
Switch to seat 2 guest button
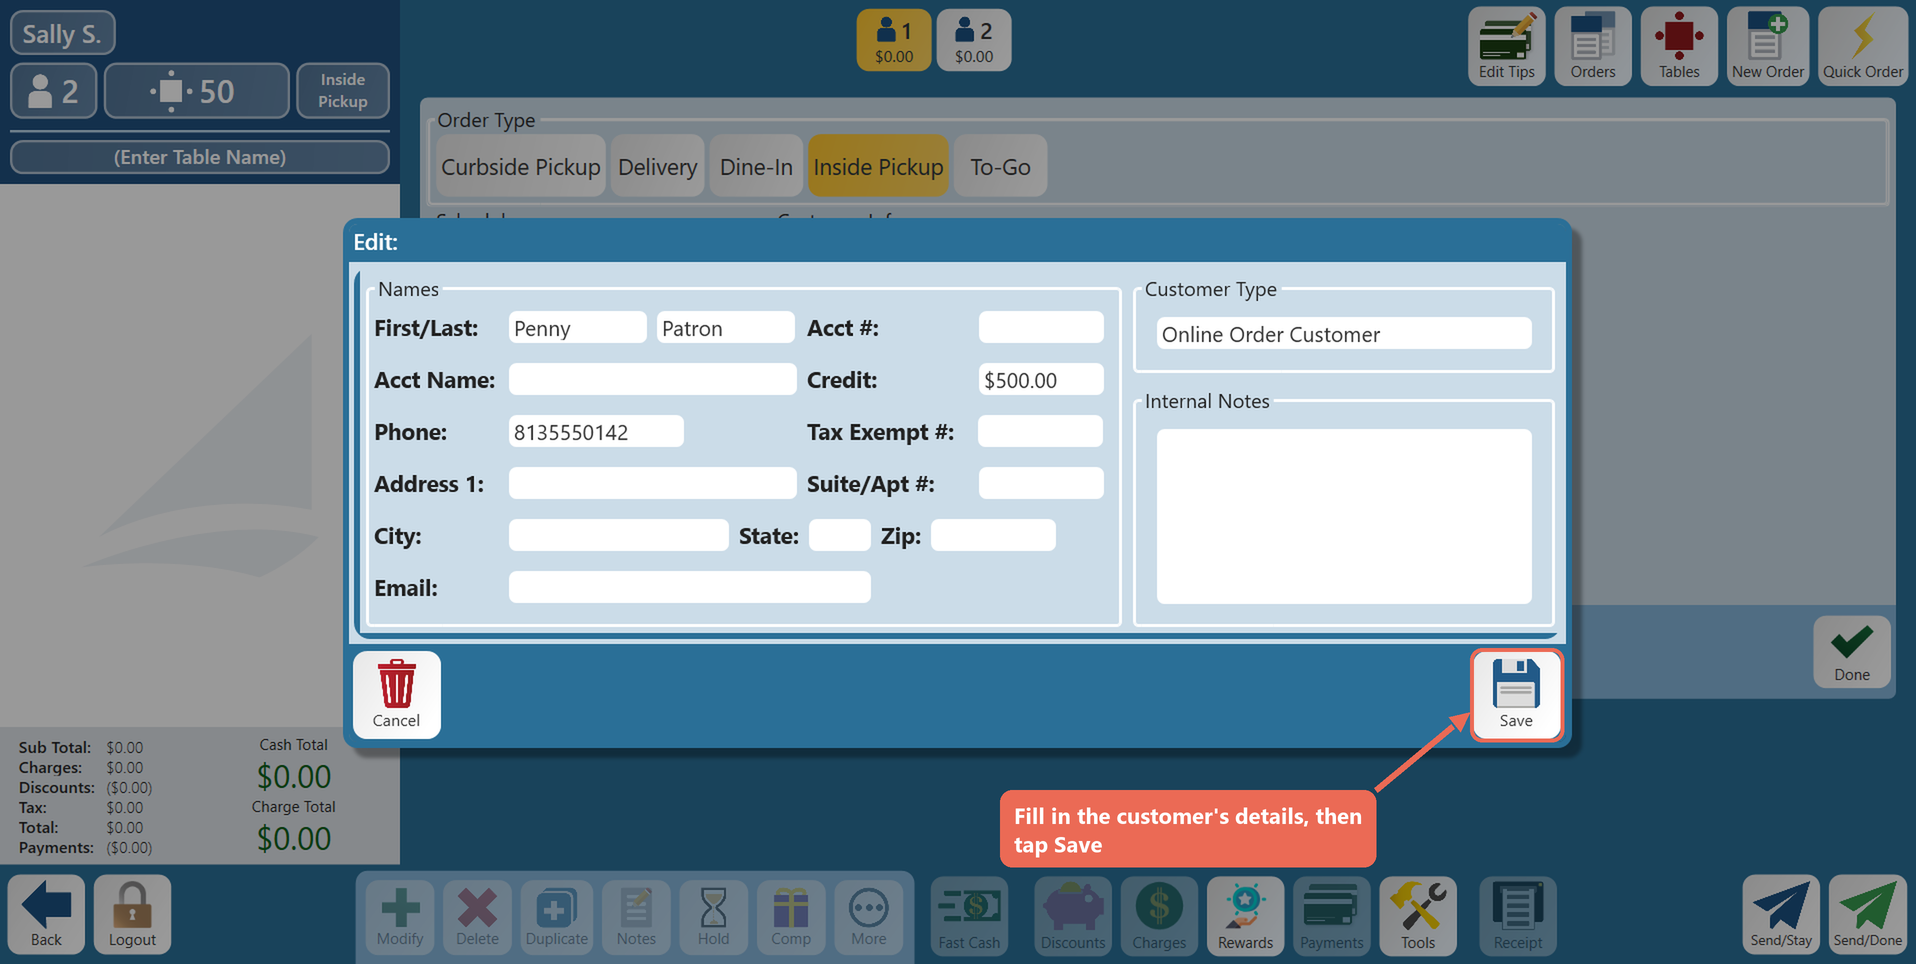(x=974, y=41)
